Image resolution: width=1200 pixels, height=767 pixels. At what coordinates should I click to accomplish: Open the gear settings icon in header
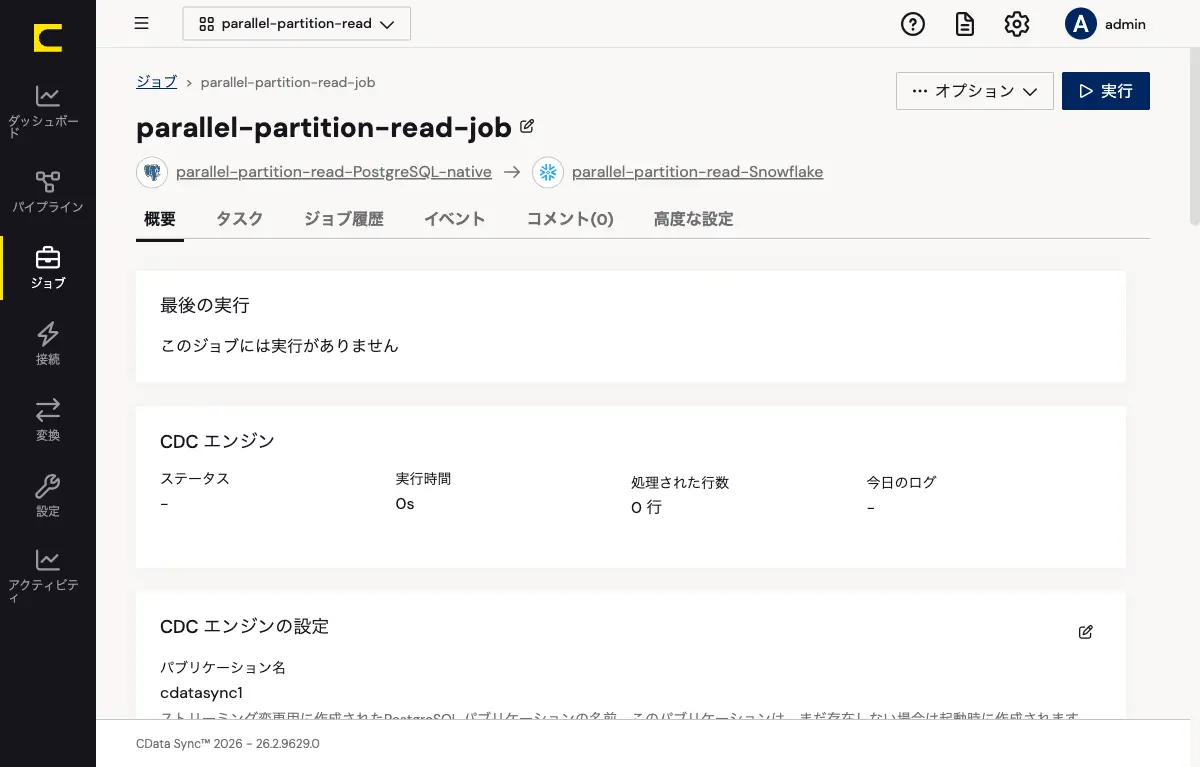pyautogui.click(x=1017, y=24)
